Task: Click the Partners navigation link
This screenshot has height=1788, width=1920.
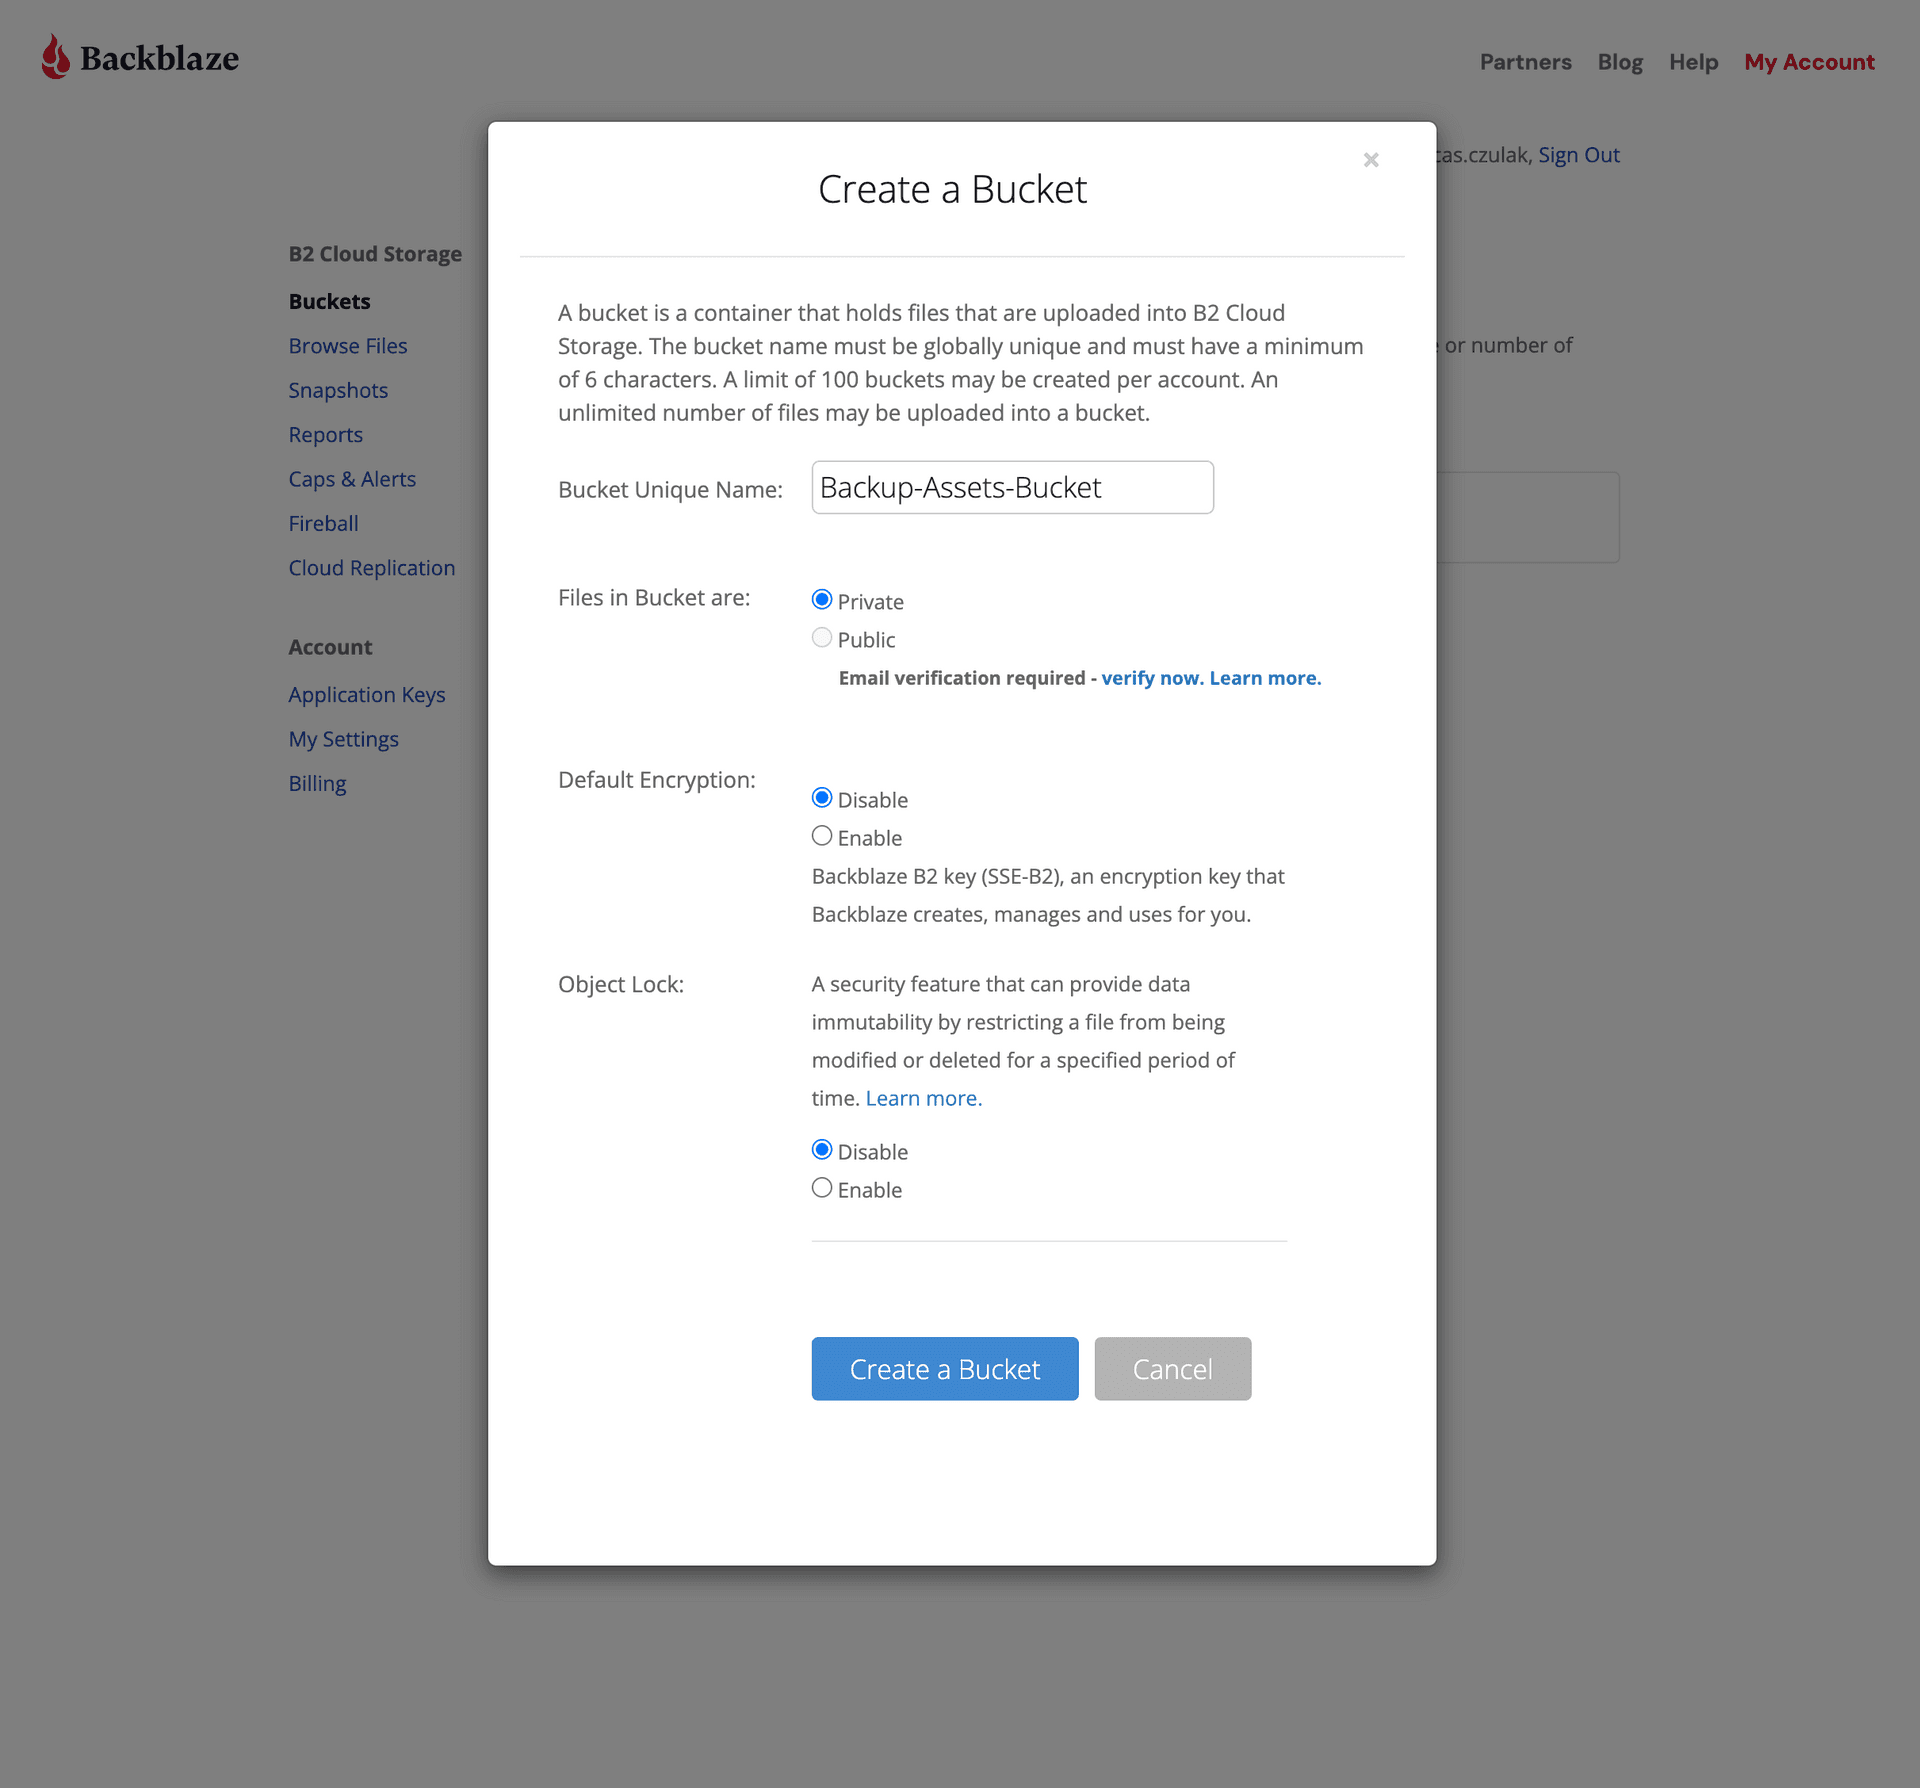Action: pyautogui.click(x=1522, y=60)
